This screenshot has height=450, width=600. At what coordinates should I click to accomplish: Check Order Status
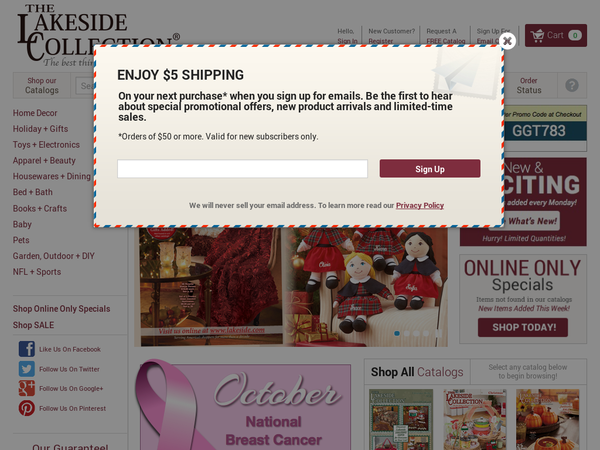[x=529, y=85]
